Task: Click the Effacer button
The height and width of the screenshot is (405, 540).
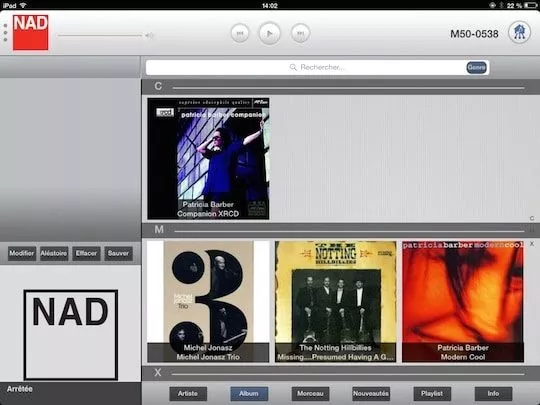Action: click(x=86, y=253)
